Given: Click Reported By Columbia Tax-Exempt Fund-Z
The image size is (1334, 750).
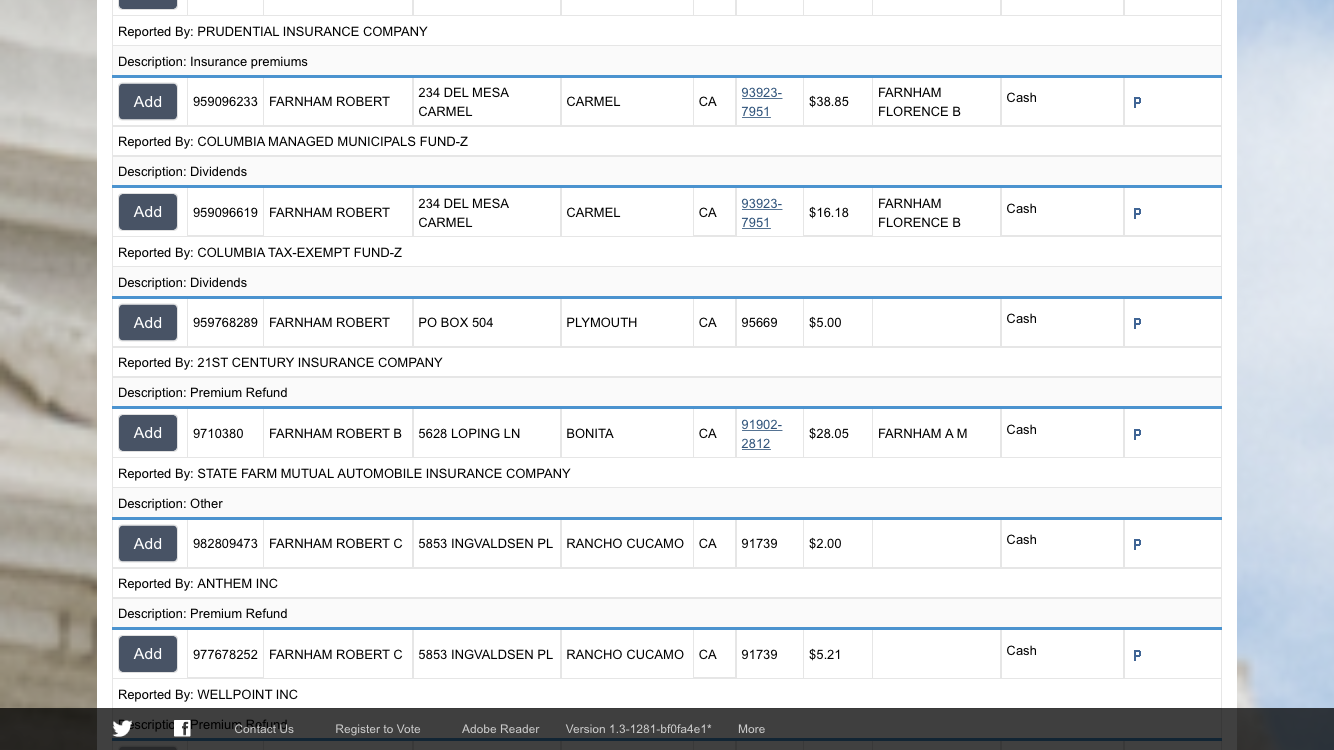Looking at the screenshot, I should coord(667,252).
